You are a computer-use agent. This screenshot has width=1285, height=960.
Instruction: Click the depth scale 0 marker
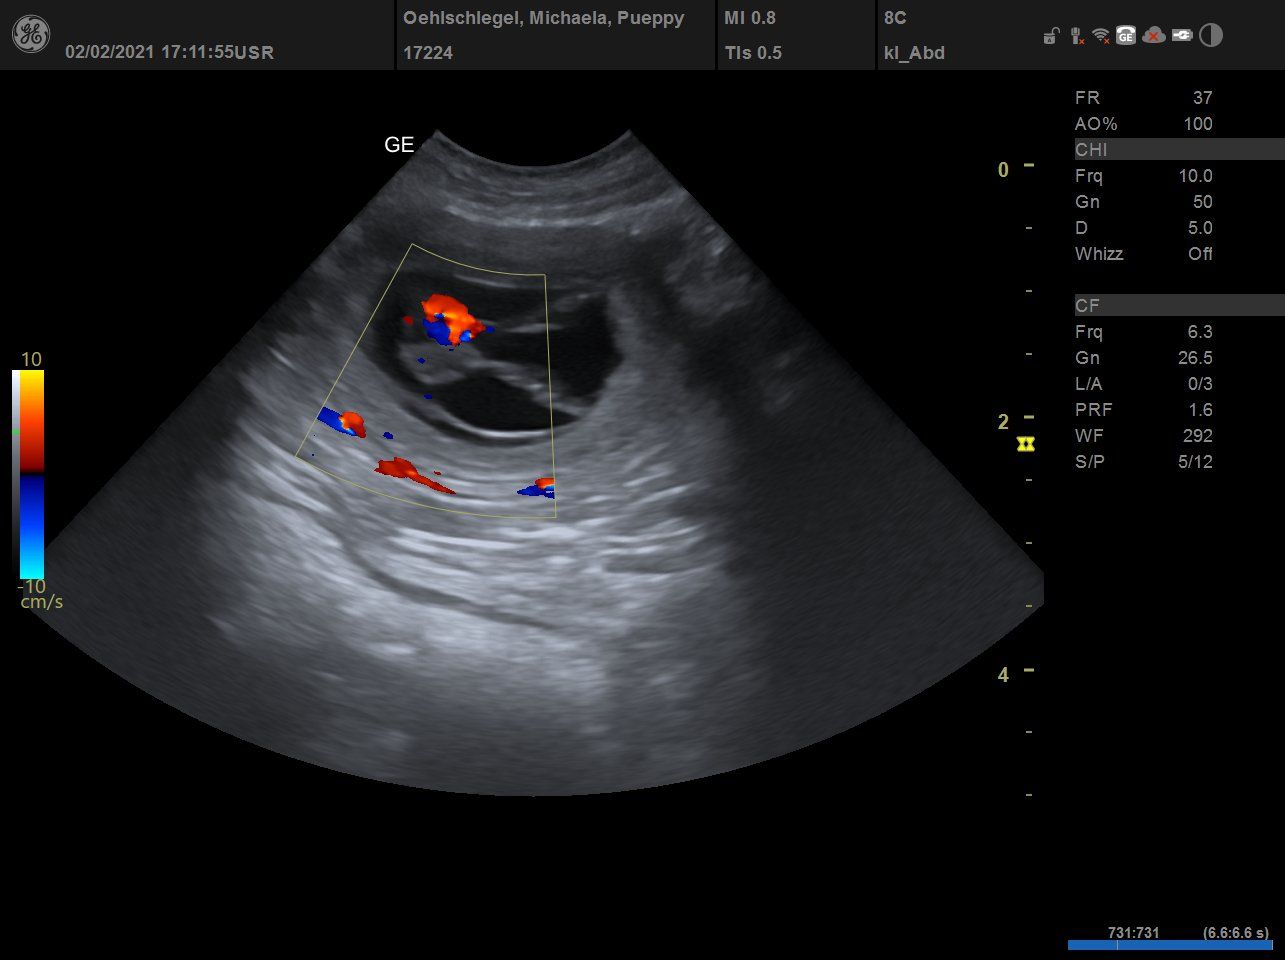point(1003,170)
